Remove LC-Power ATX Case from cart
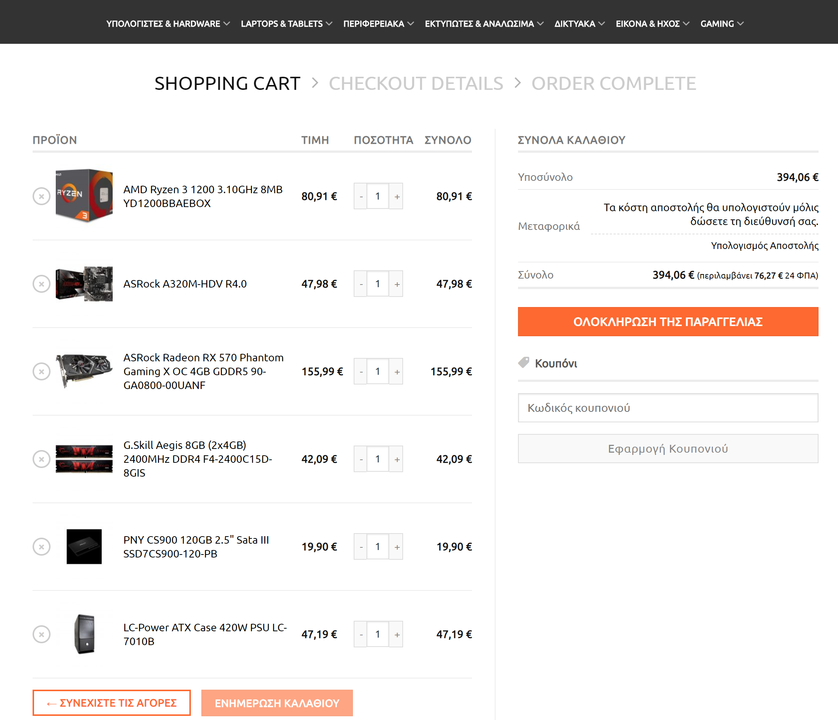838x720 pixels. [x=41, y=634]
